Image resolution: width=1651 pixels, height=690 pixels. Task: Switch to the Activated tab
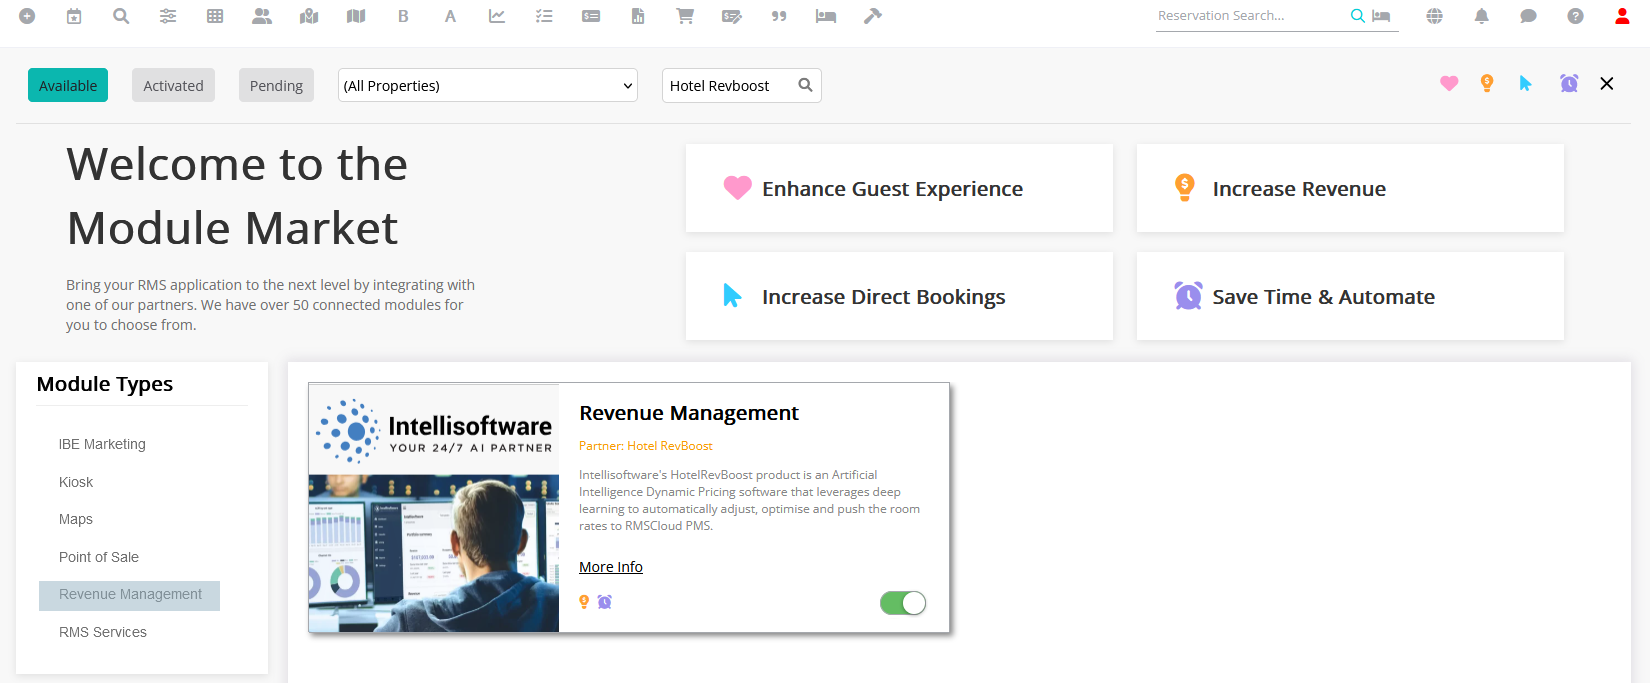(x=173, y=86)
